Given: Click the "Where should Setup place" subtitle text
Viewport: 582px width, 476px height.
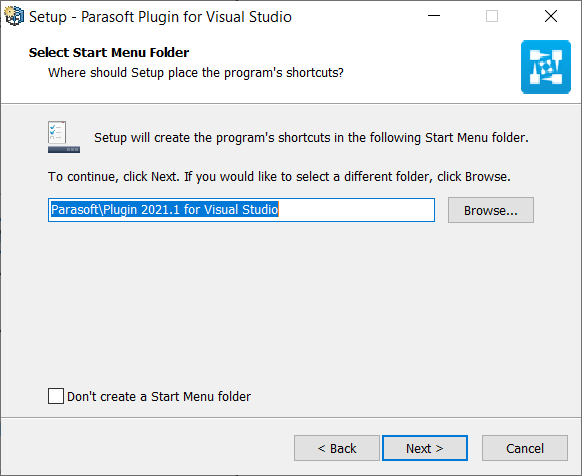Looking at the screenshot, I should [196, 73].
